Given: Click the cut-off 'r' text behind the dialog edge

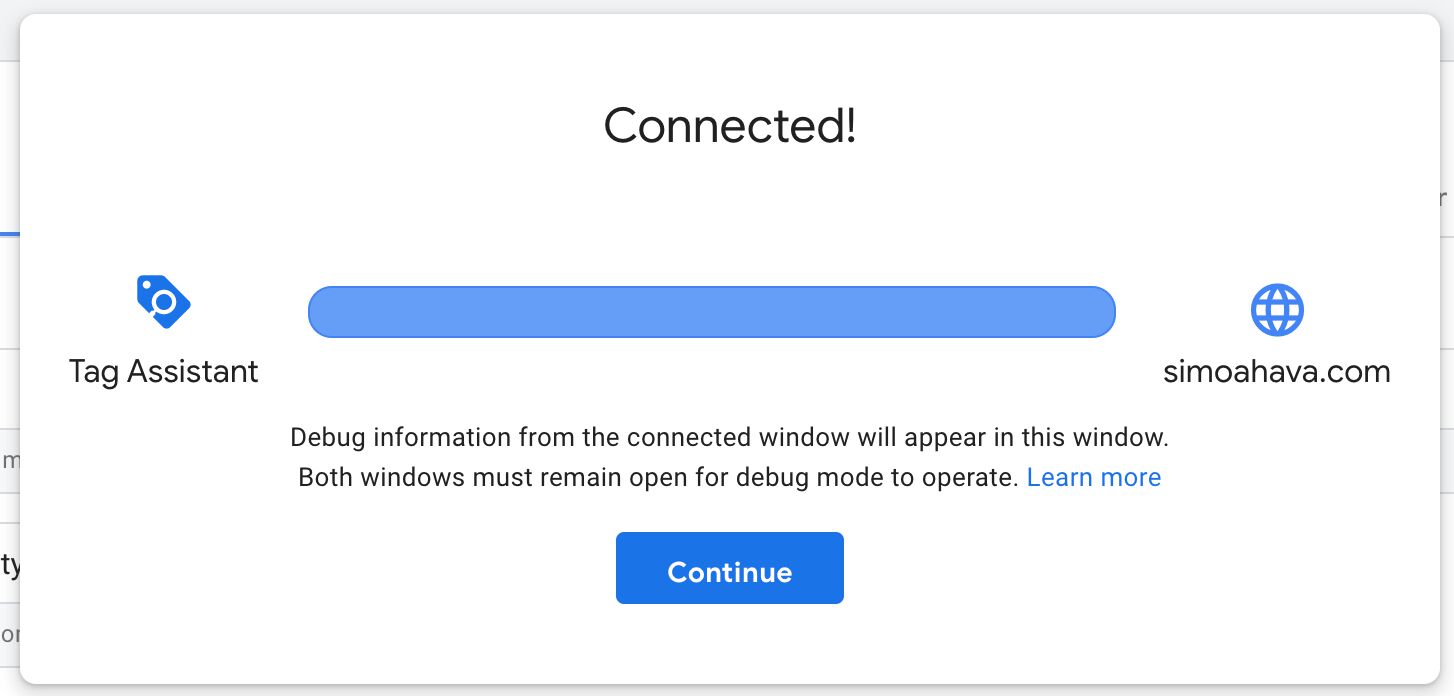Looking at the screenshot, I should coord(1446,199).
